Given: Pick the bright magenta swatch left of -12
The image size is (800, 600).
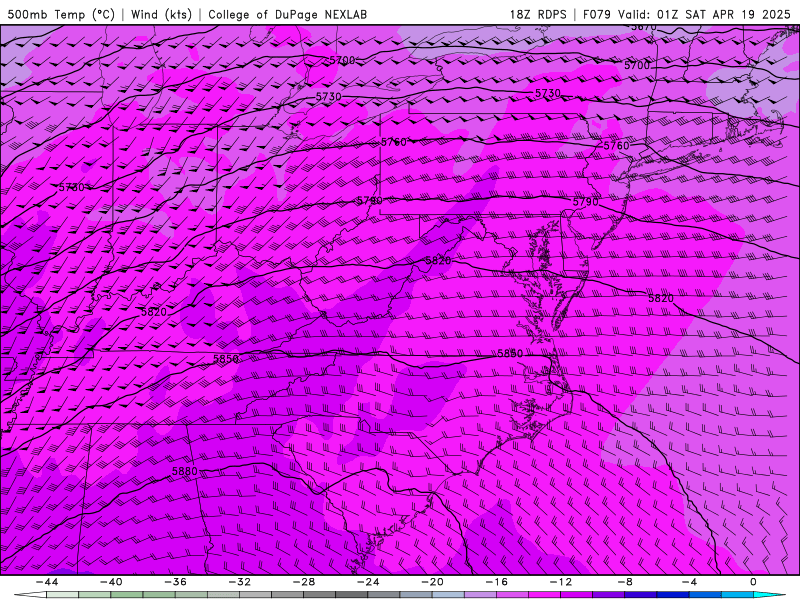Looking at the screenshot, I should [544, 595].
